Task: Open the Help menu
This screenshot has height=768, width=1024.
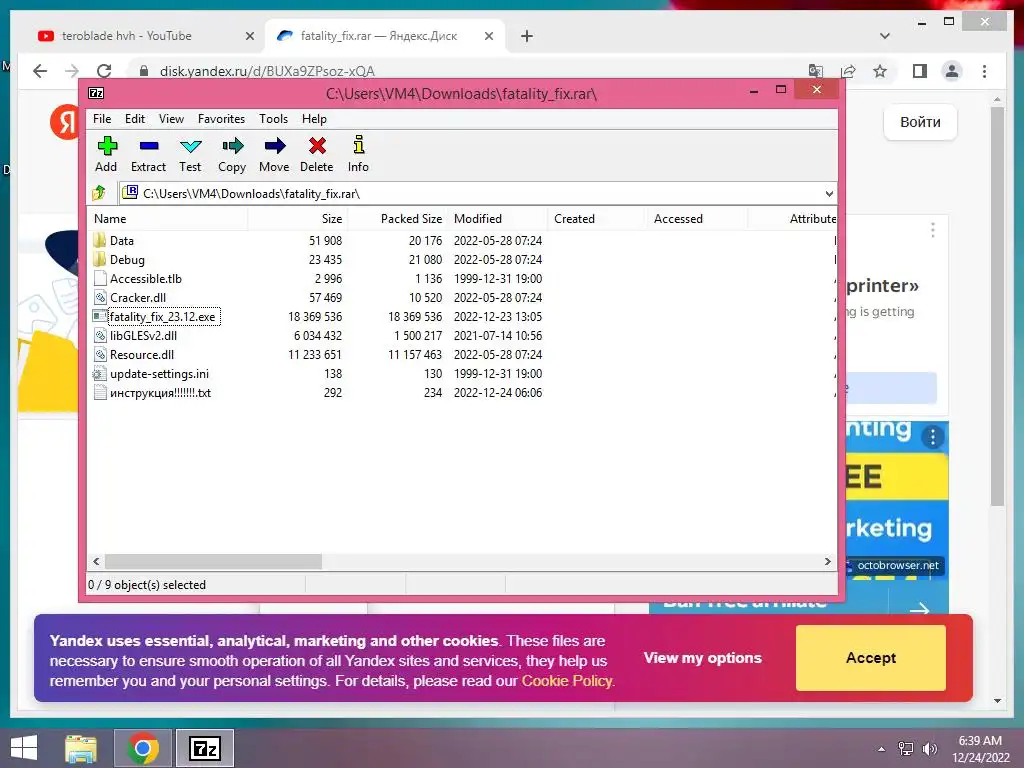Action: tap(314, 119)
